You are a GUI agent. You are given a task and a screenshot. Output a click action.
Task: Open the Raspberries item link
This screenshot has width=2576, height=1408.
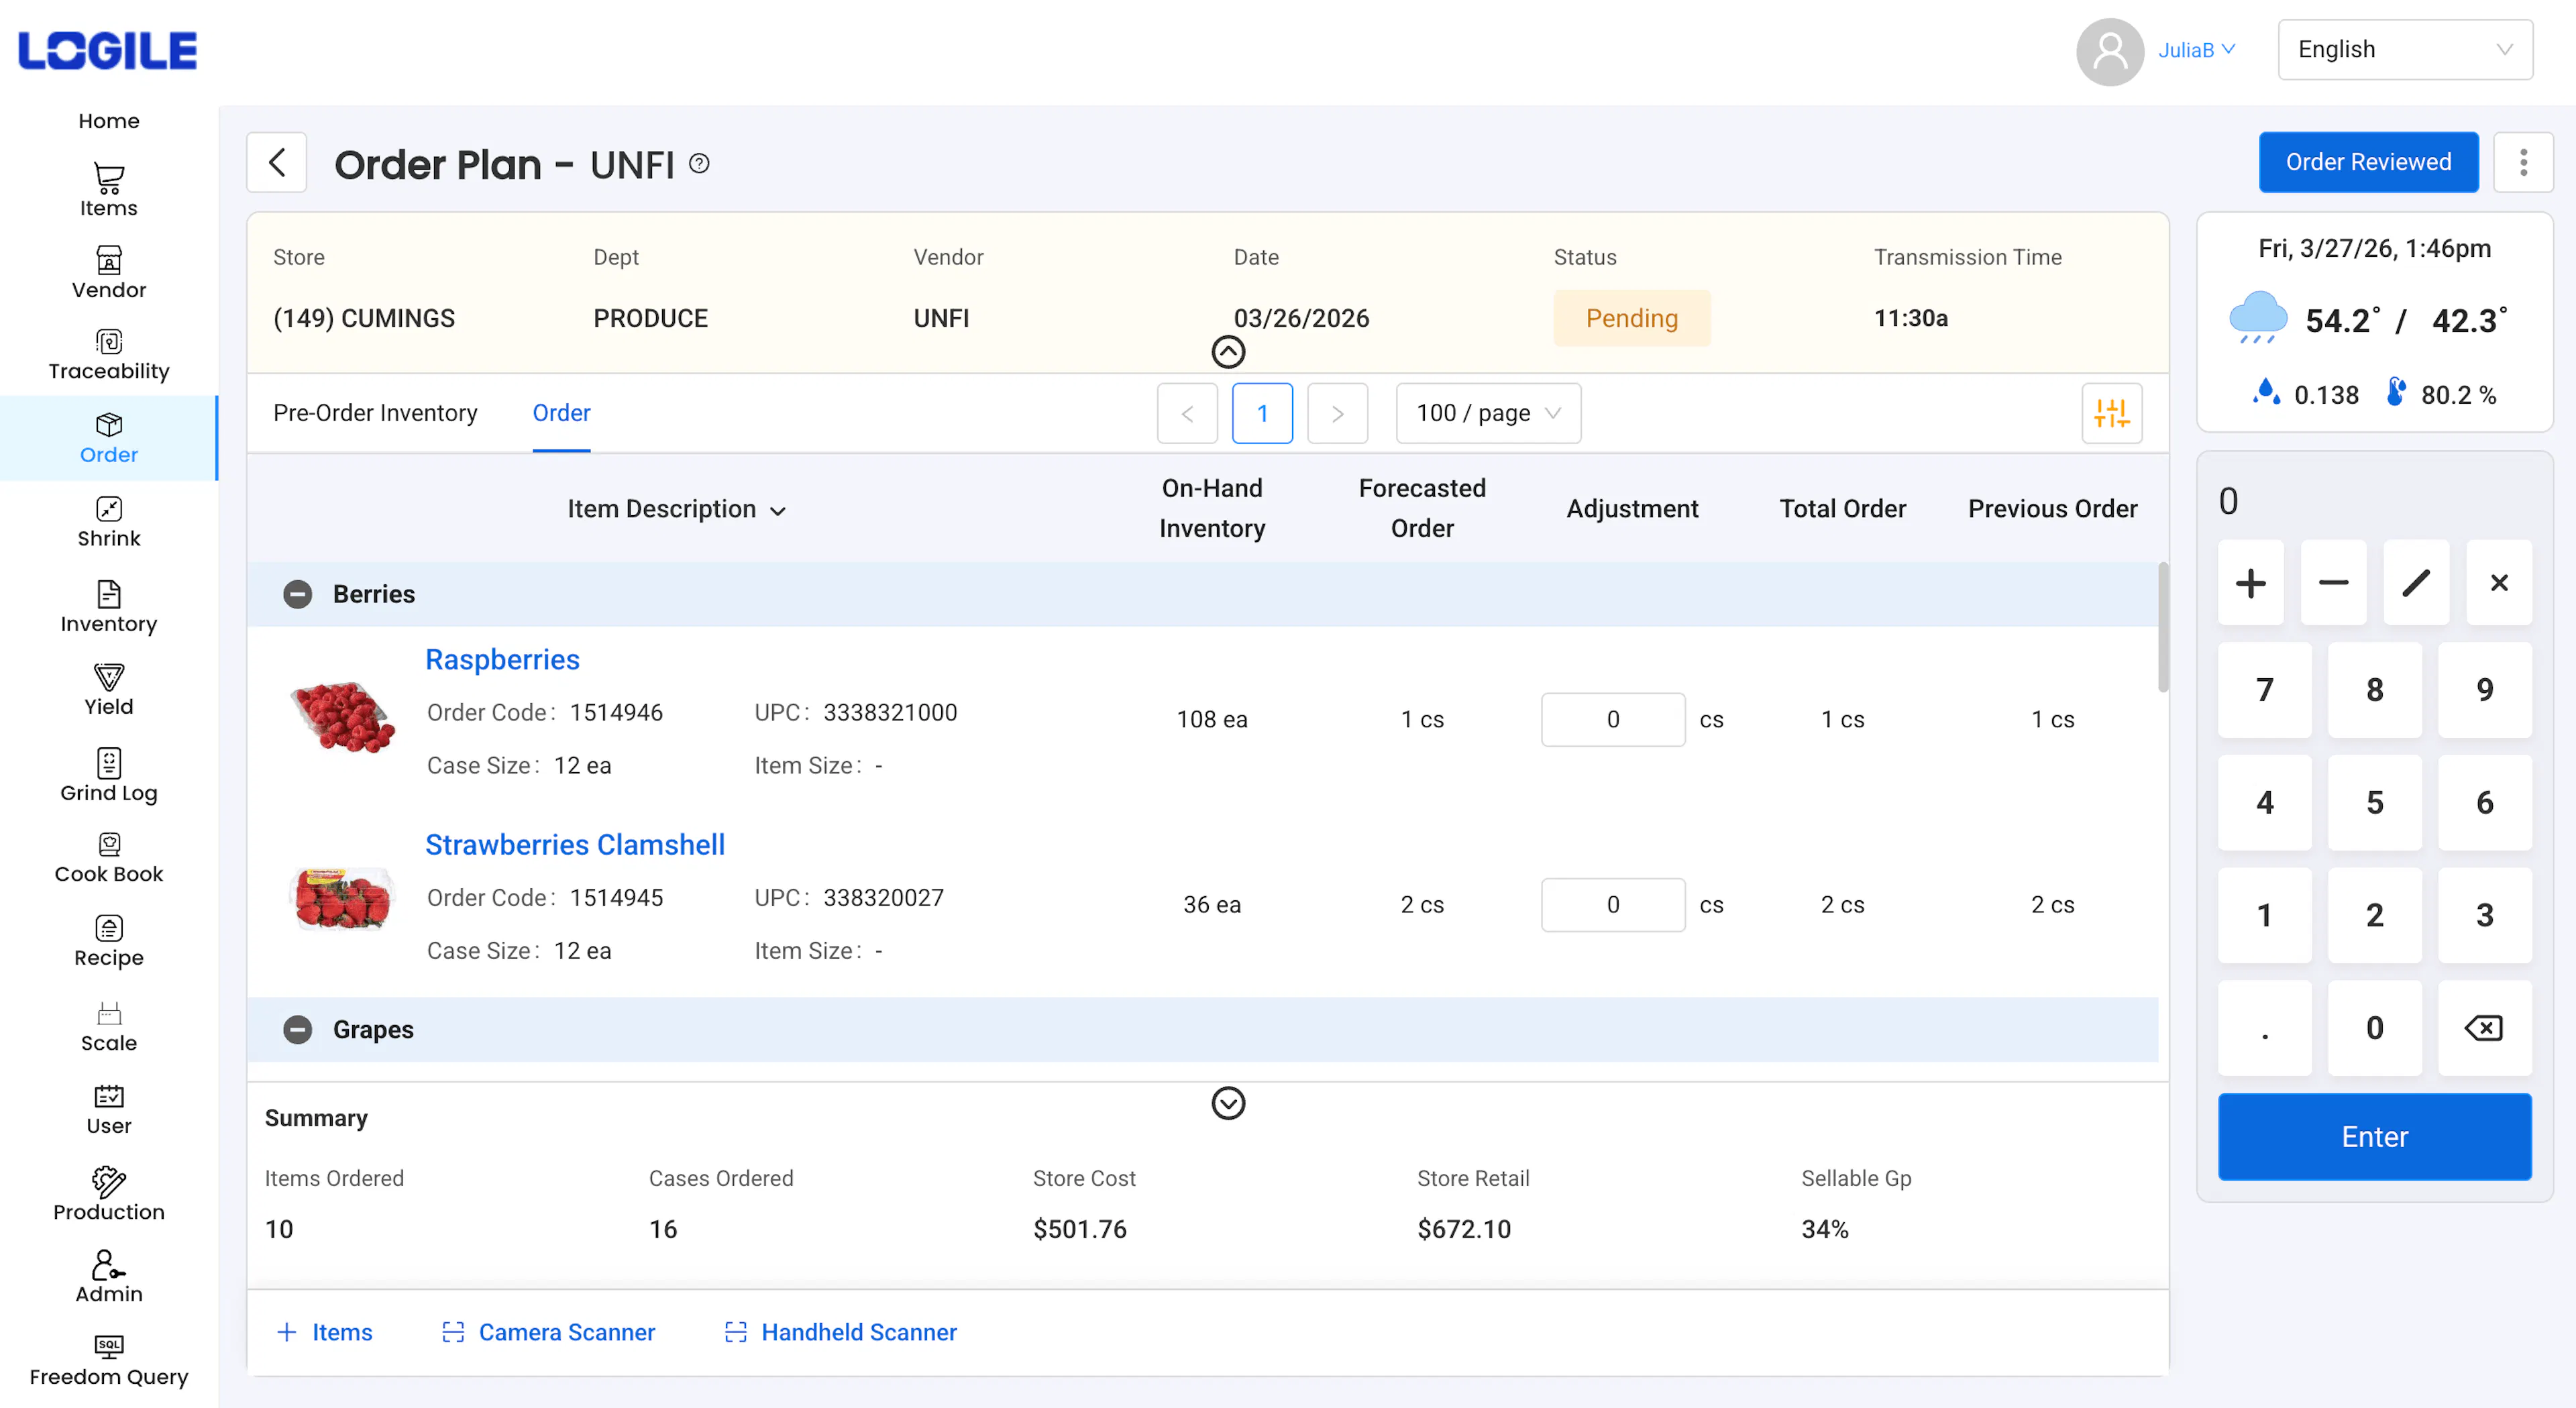coord(502,659)
